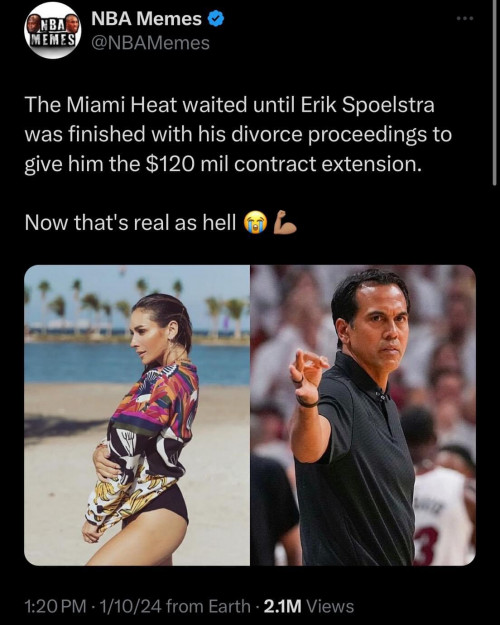
Task: Click the 'Erik Spoelstra' text in tweet
Action: pos(367,105)
